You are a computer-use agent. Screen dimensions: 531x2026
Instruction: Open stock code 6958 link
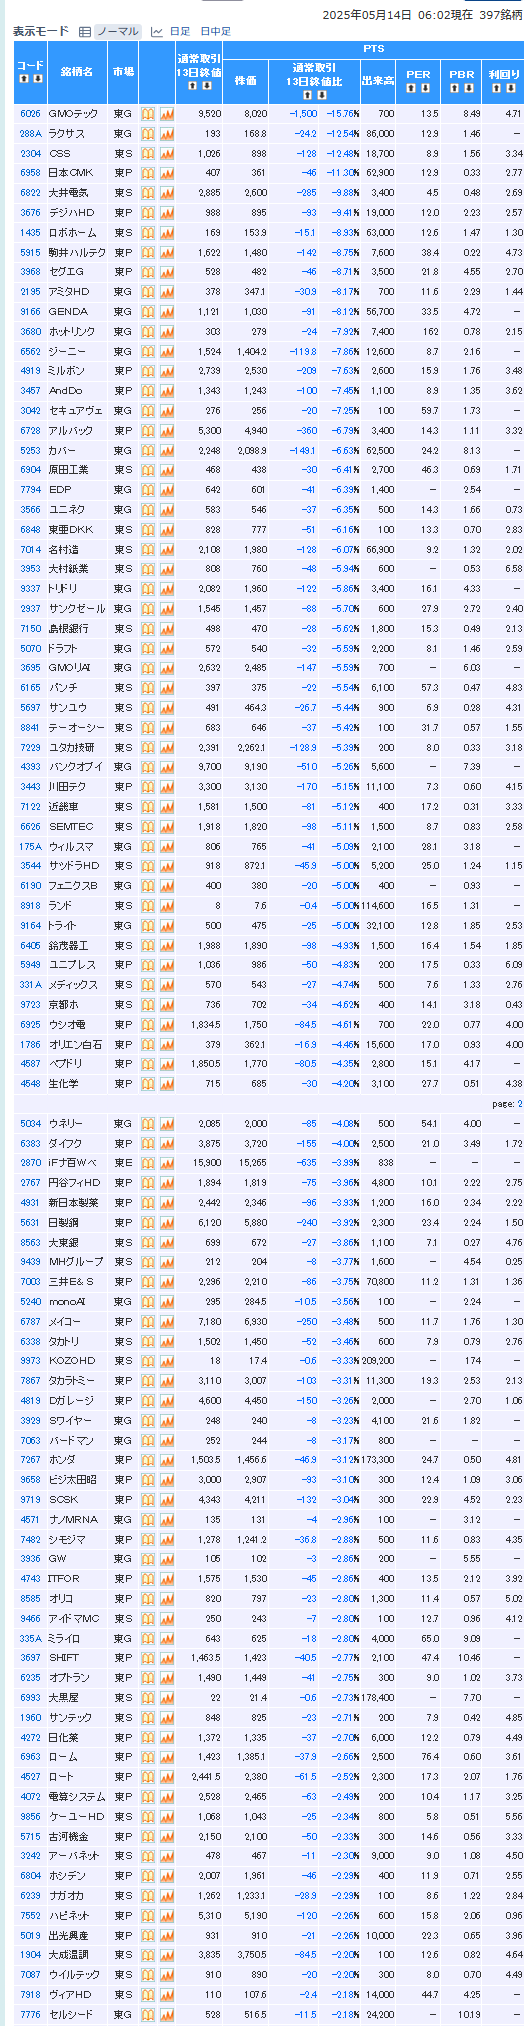[30, 173]
